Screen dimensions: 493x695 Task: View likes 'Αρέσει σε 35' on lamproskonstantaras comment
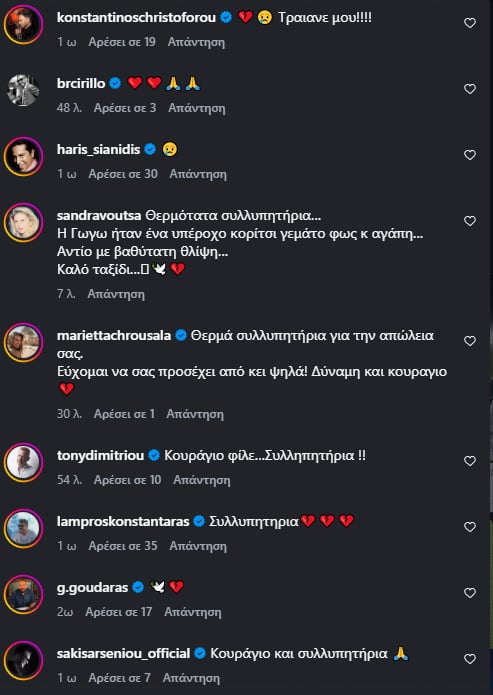pyautogui.click(x=123, y=546)
